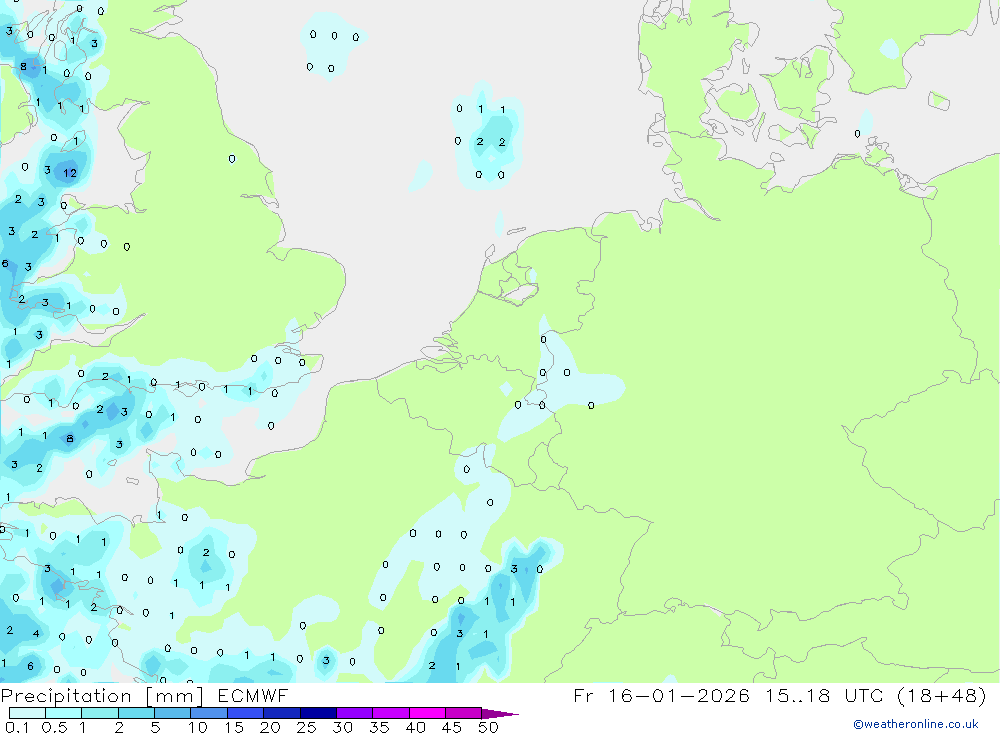Click the 40–45 mm magenta legend swatch
Image resolution: width=1000 pixels, height=733 pixels.
tap(427, 713)
